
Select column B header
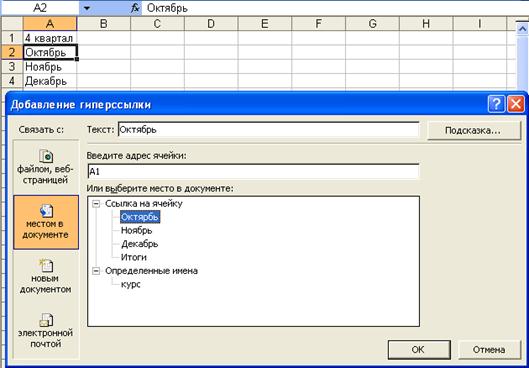tap(104, 24)
